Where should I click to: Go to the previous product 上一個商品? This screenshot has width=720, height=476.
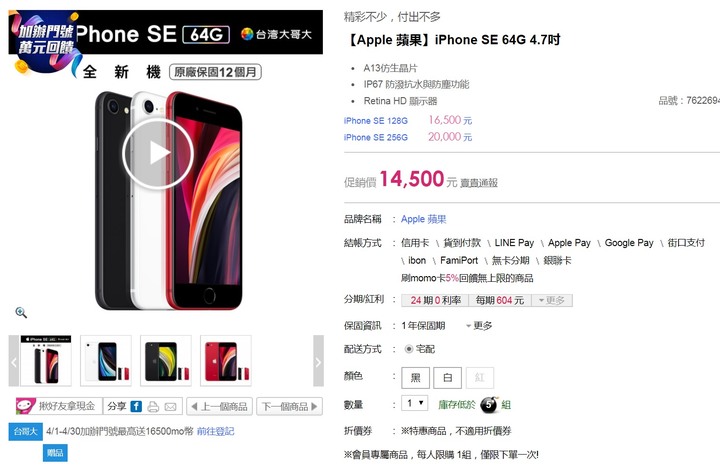click(219, 406)
